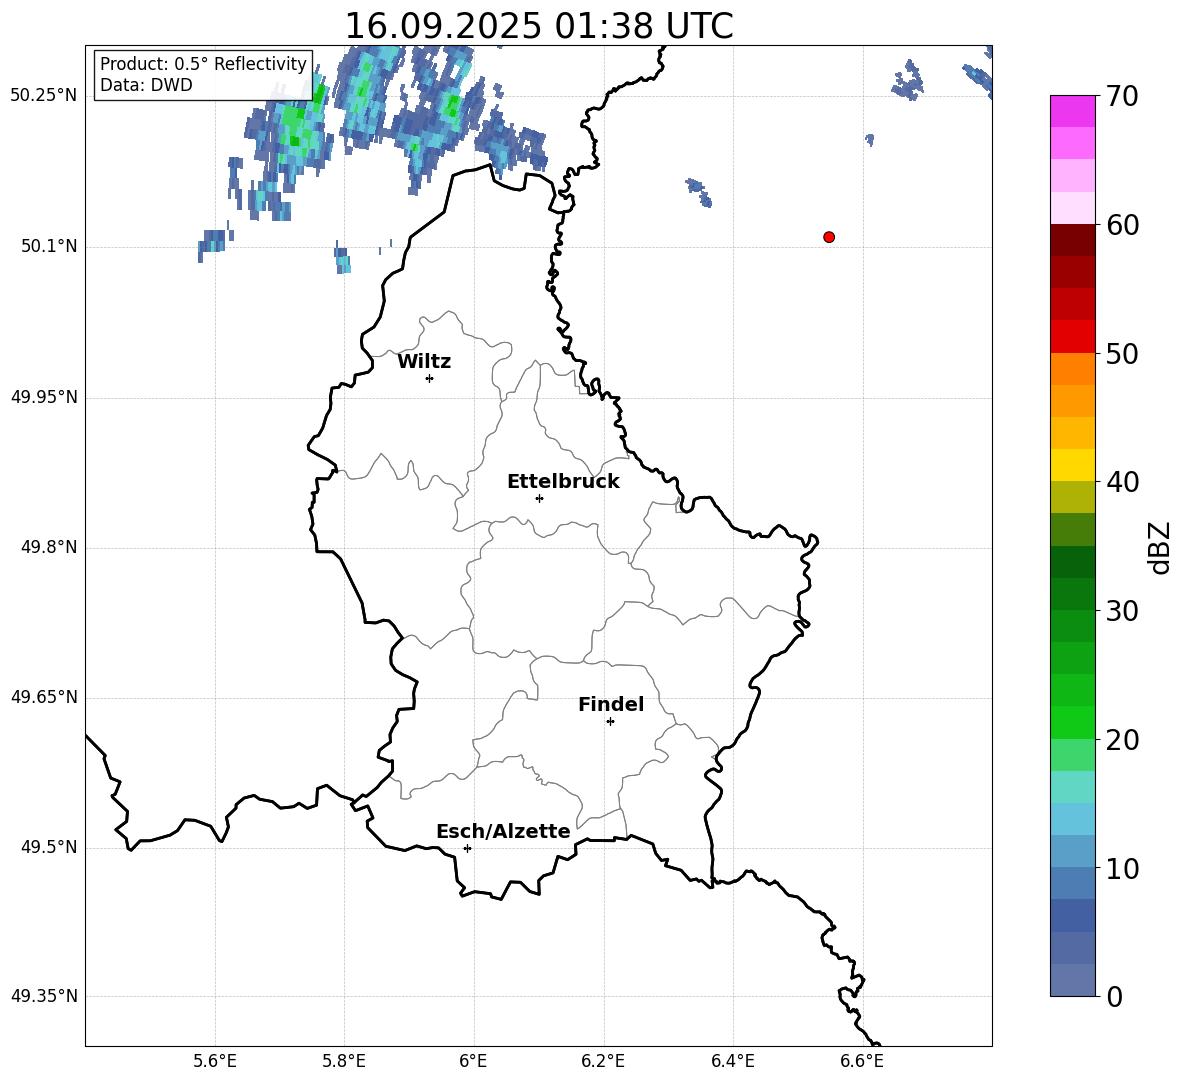Click the yellow colorbar swatch just above the 40 tick
Screen dimensions: 1184x1081
click(x=1072, y=465)
